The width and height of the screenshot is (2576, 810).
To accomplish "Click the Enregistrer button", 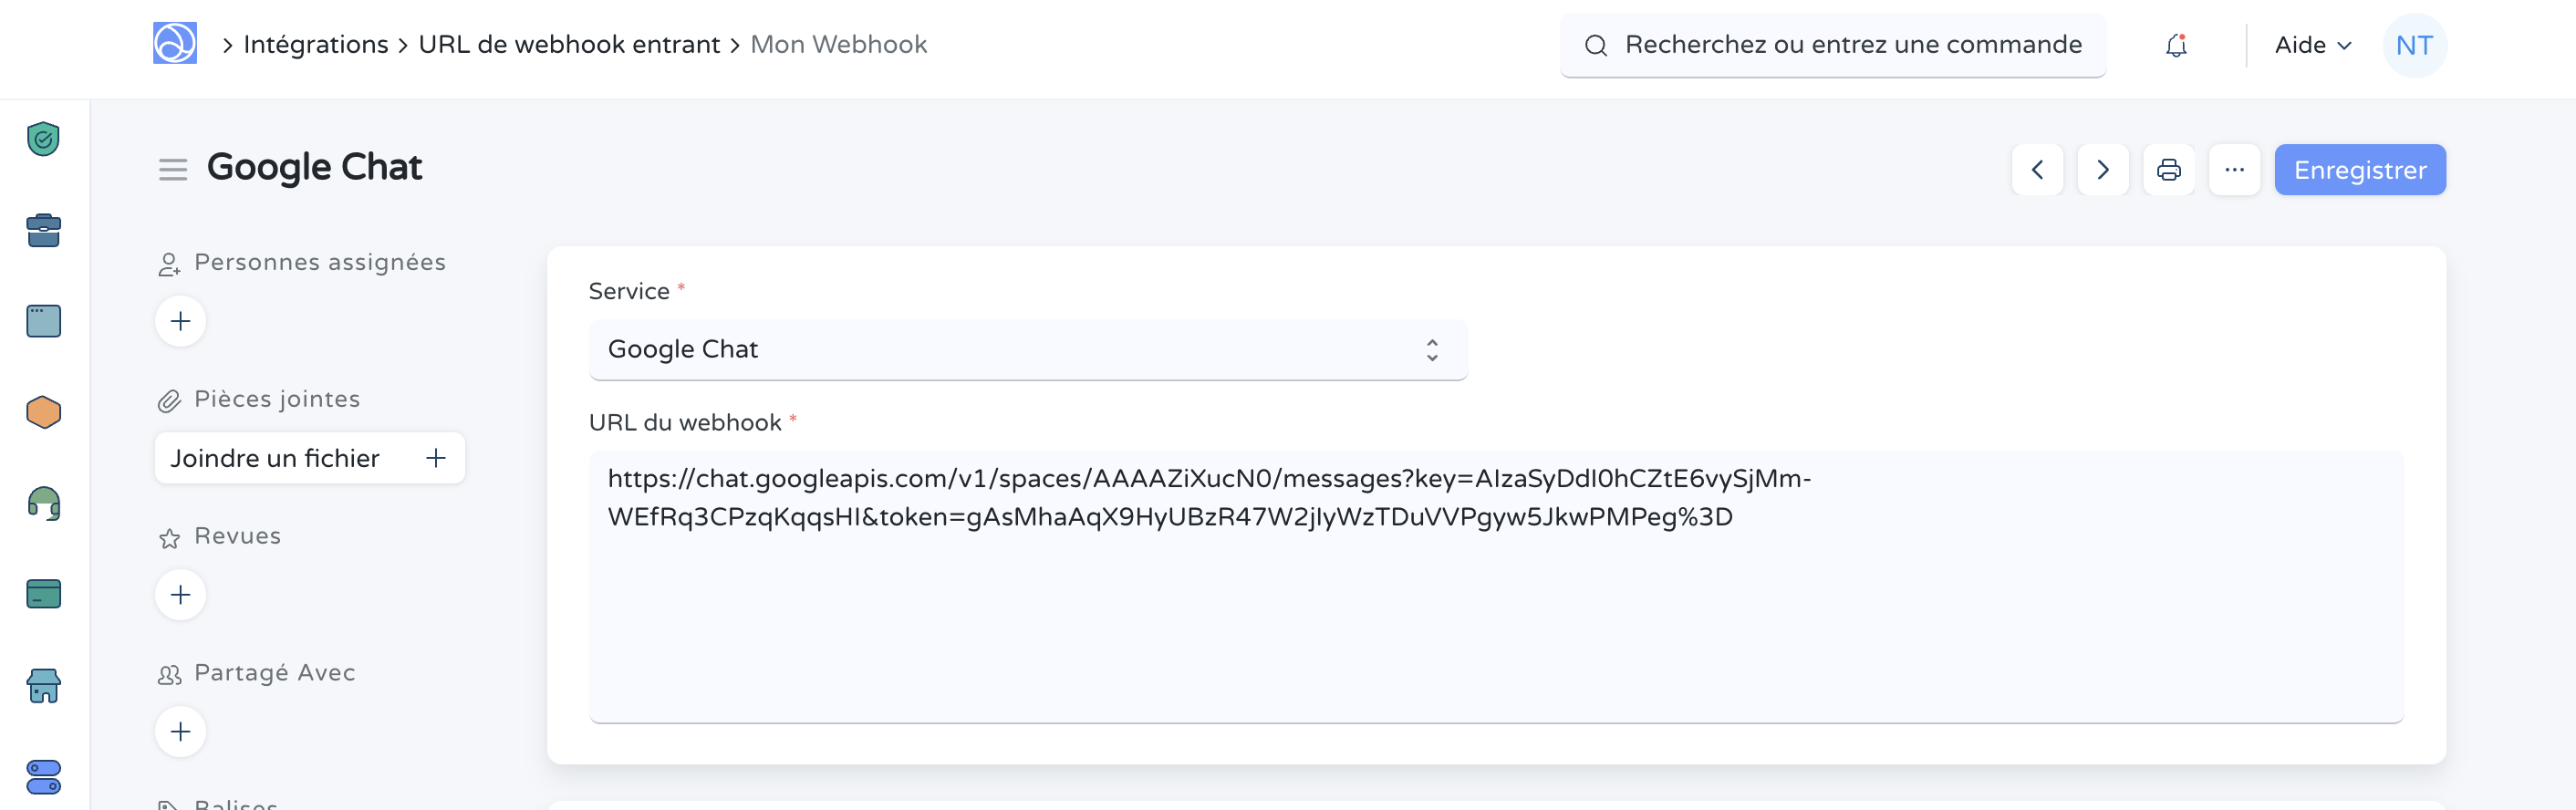I will 2359,170.
